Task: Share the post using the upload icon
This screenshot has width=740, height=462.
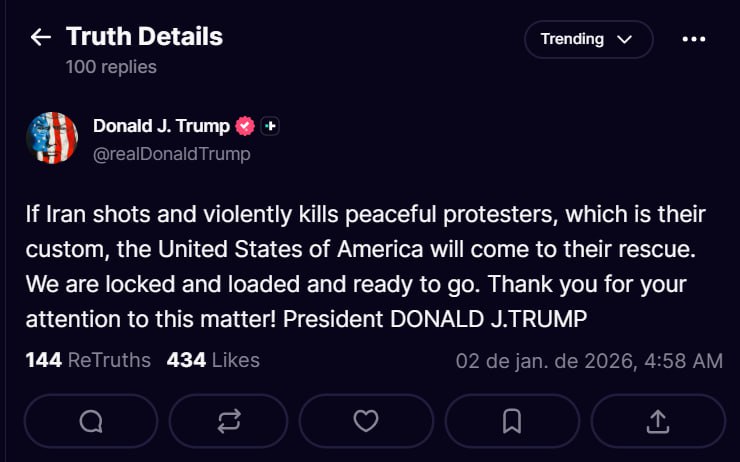Action: click(x=658, y=421)
